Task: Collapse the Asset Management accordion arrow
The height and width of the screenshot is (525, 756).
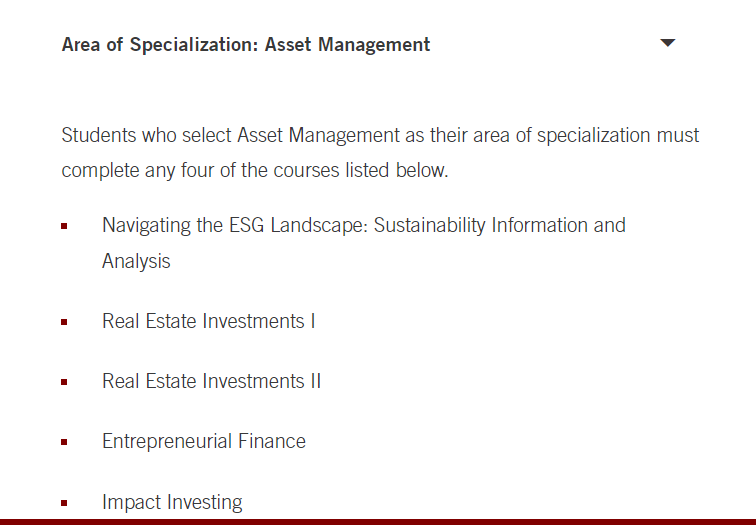Action: coord(667,43)
